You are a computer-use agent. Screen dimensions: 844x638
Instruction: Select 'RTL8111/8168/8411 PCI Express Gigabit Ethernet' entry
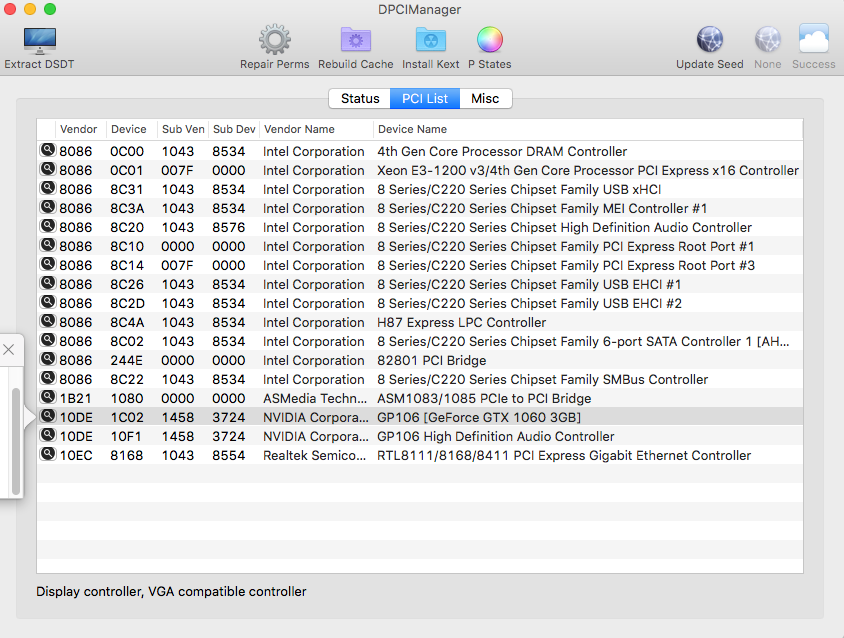564,455
